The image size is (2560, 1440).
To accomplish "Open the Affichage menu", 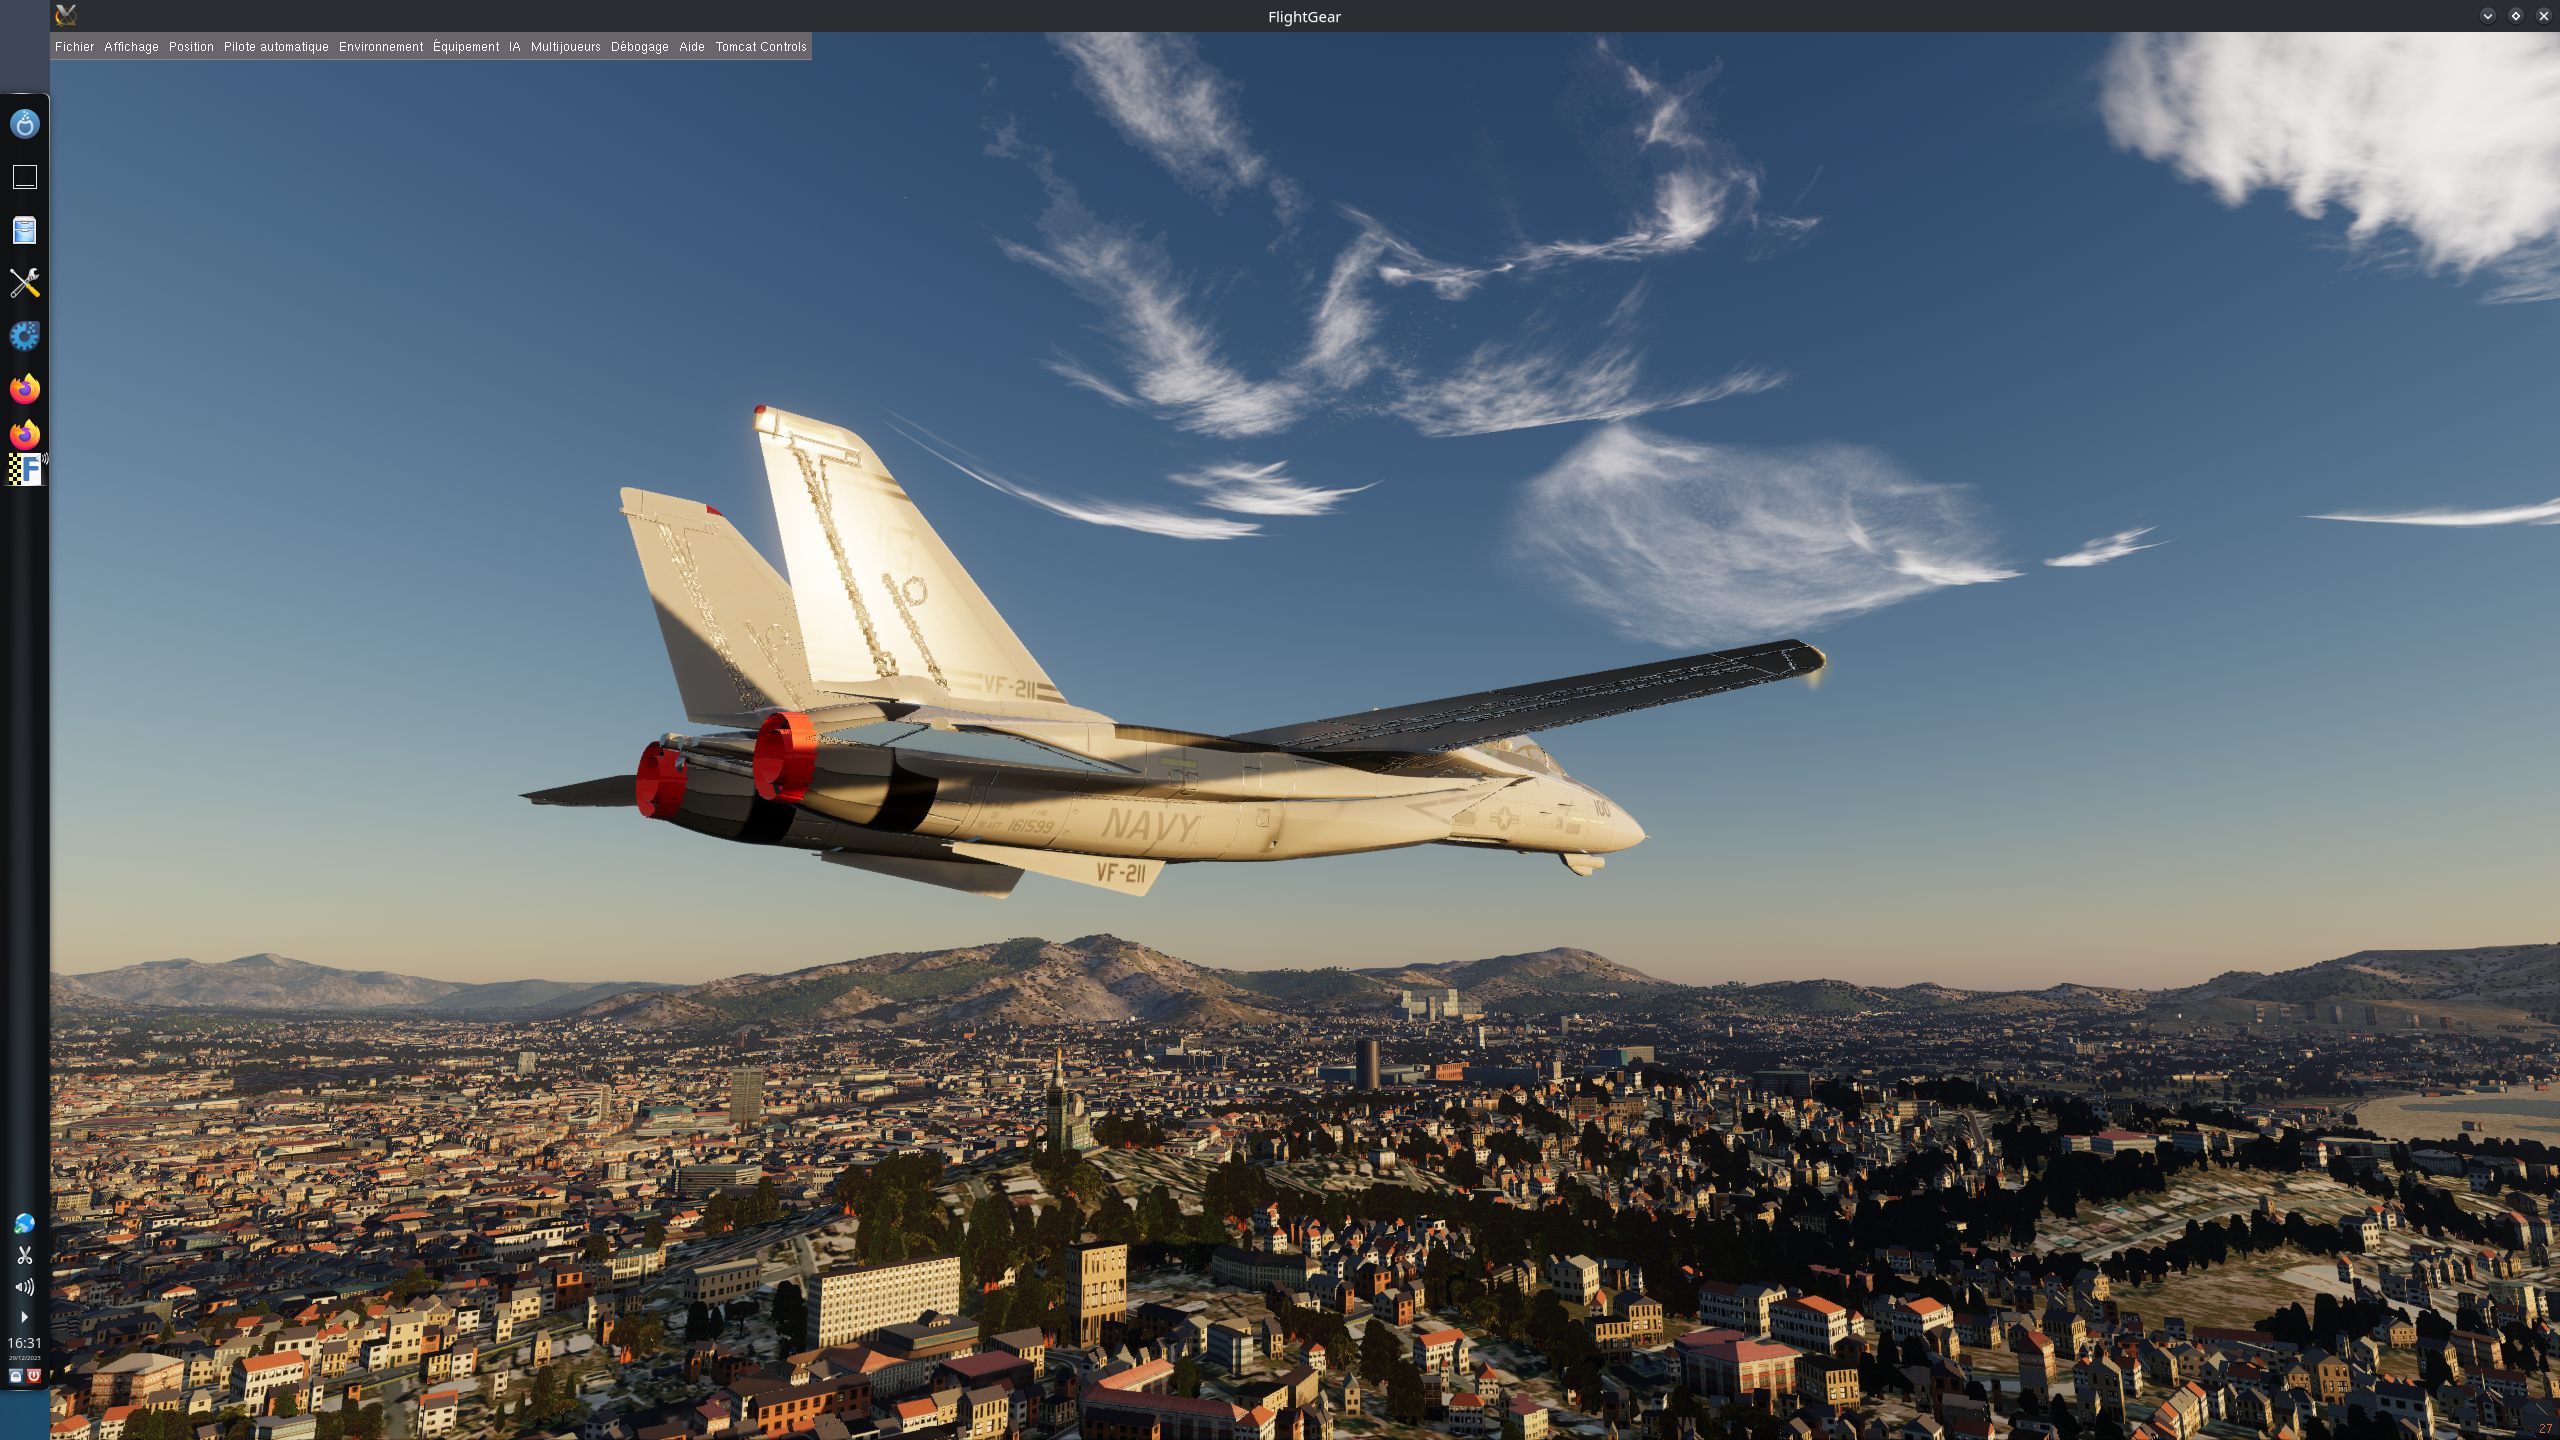I will coord(131,47).
